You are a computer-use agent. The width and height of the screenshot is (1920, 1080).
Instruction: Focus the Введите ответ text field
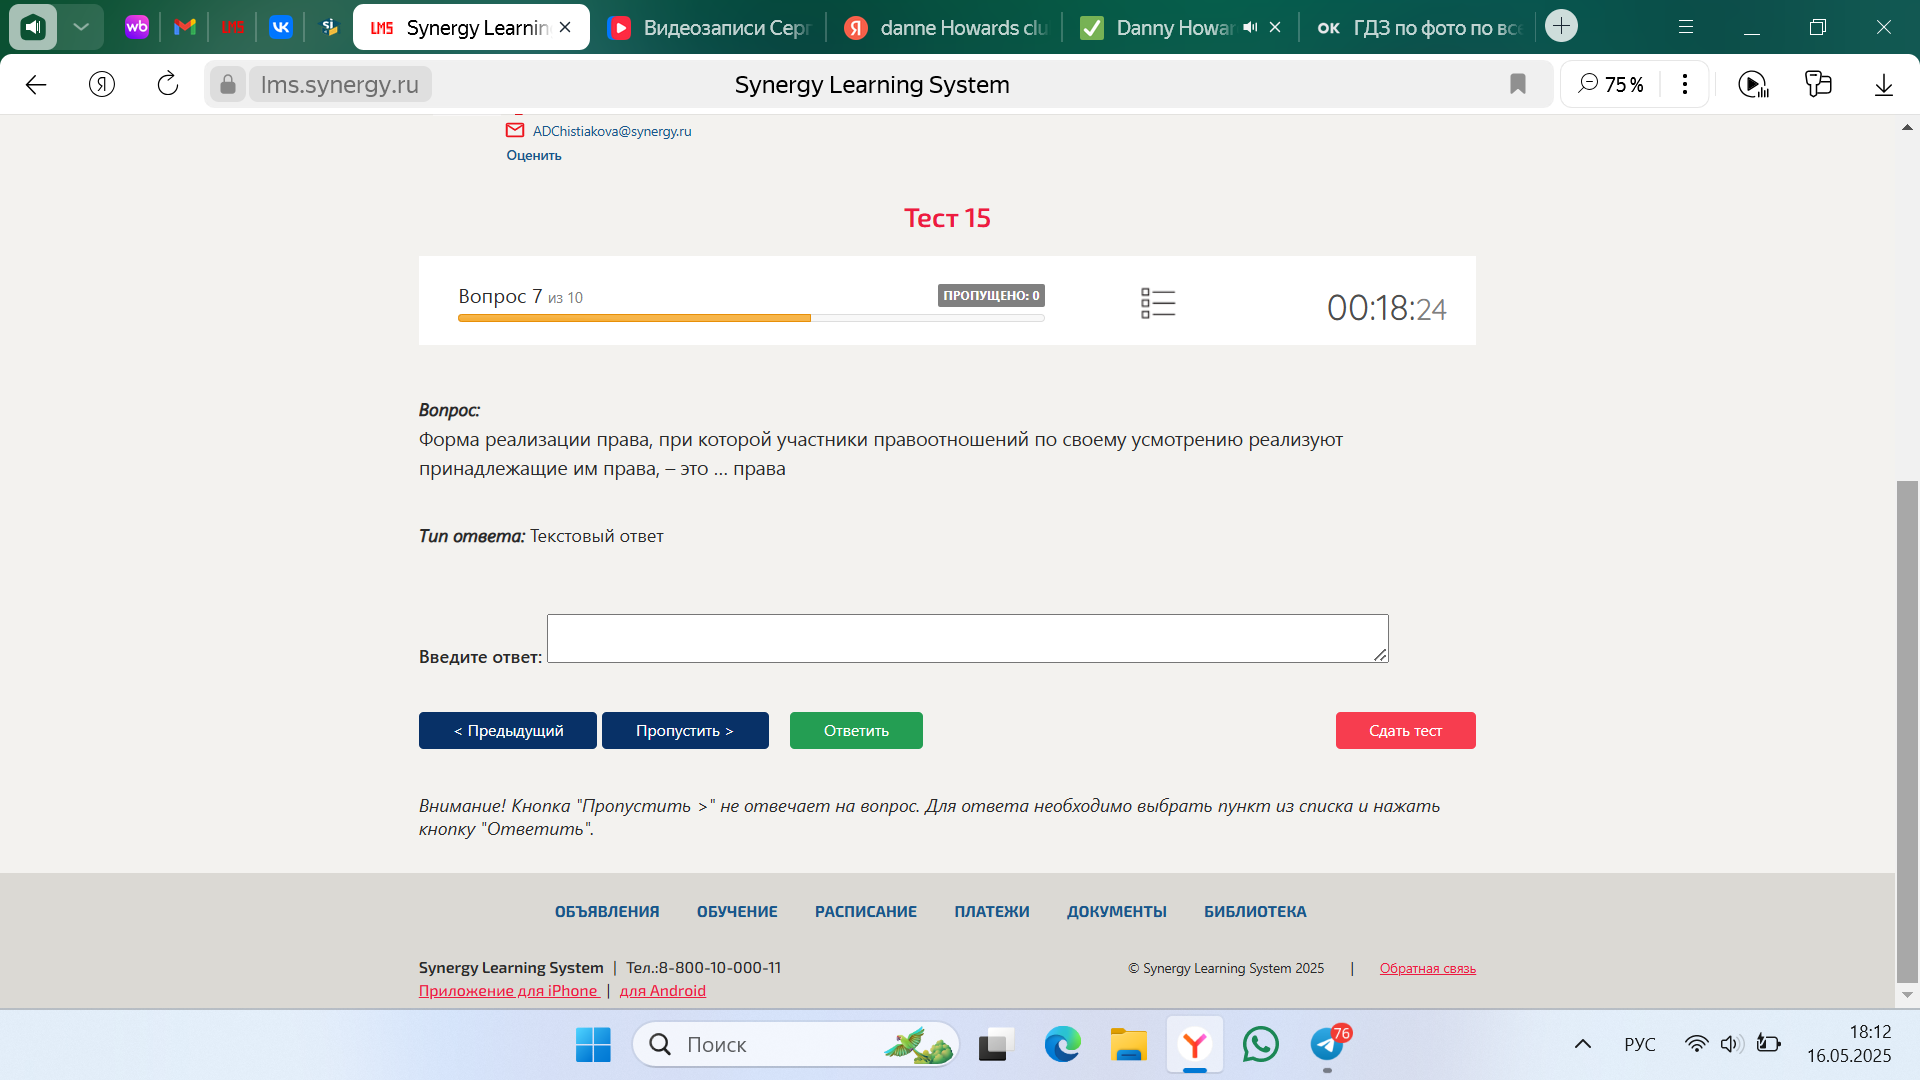pyautogui.click(x=967, y=638)
